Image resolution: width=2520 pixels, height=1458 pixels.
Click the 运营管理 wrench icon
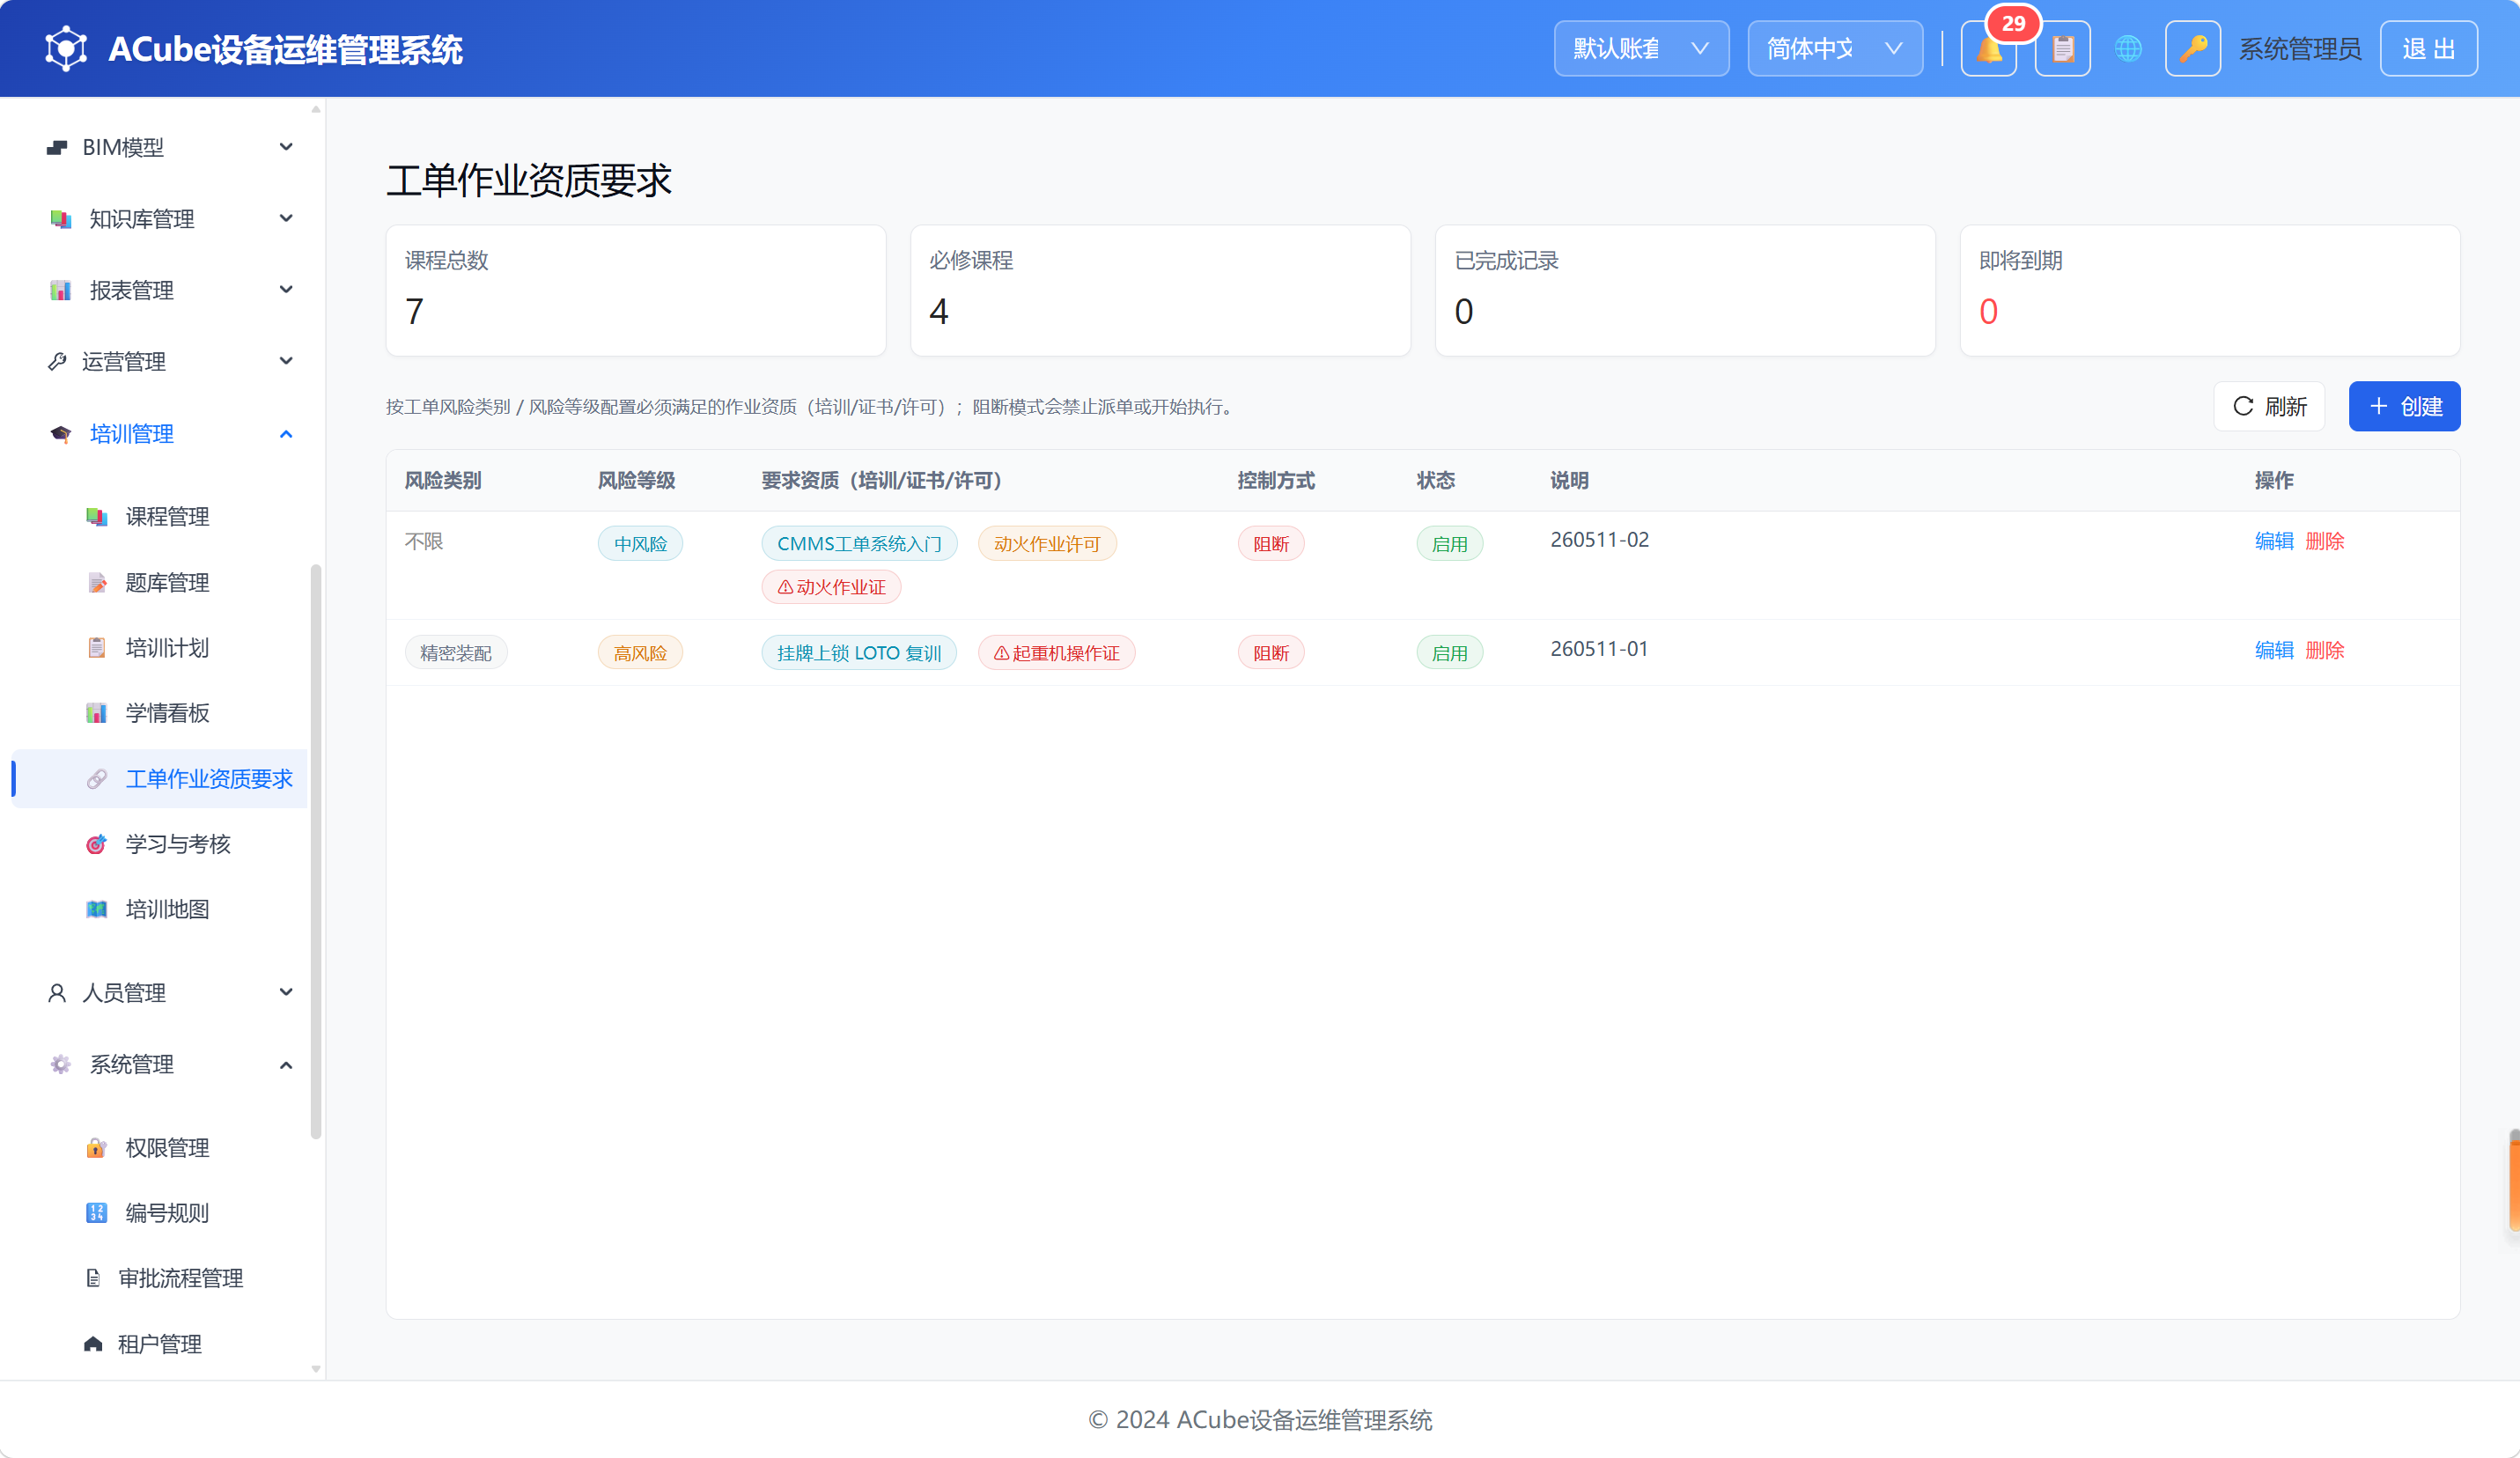click(x=57, y=361)
